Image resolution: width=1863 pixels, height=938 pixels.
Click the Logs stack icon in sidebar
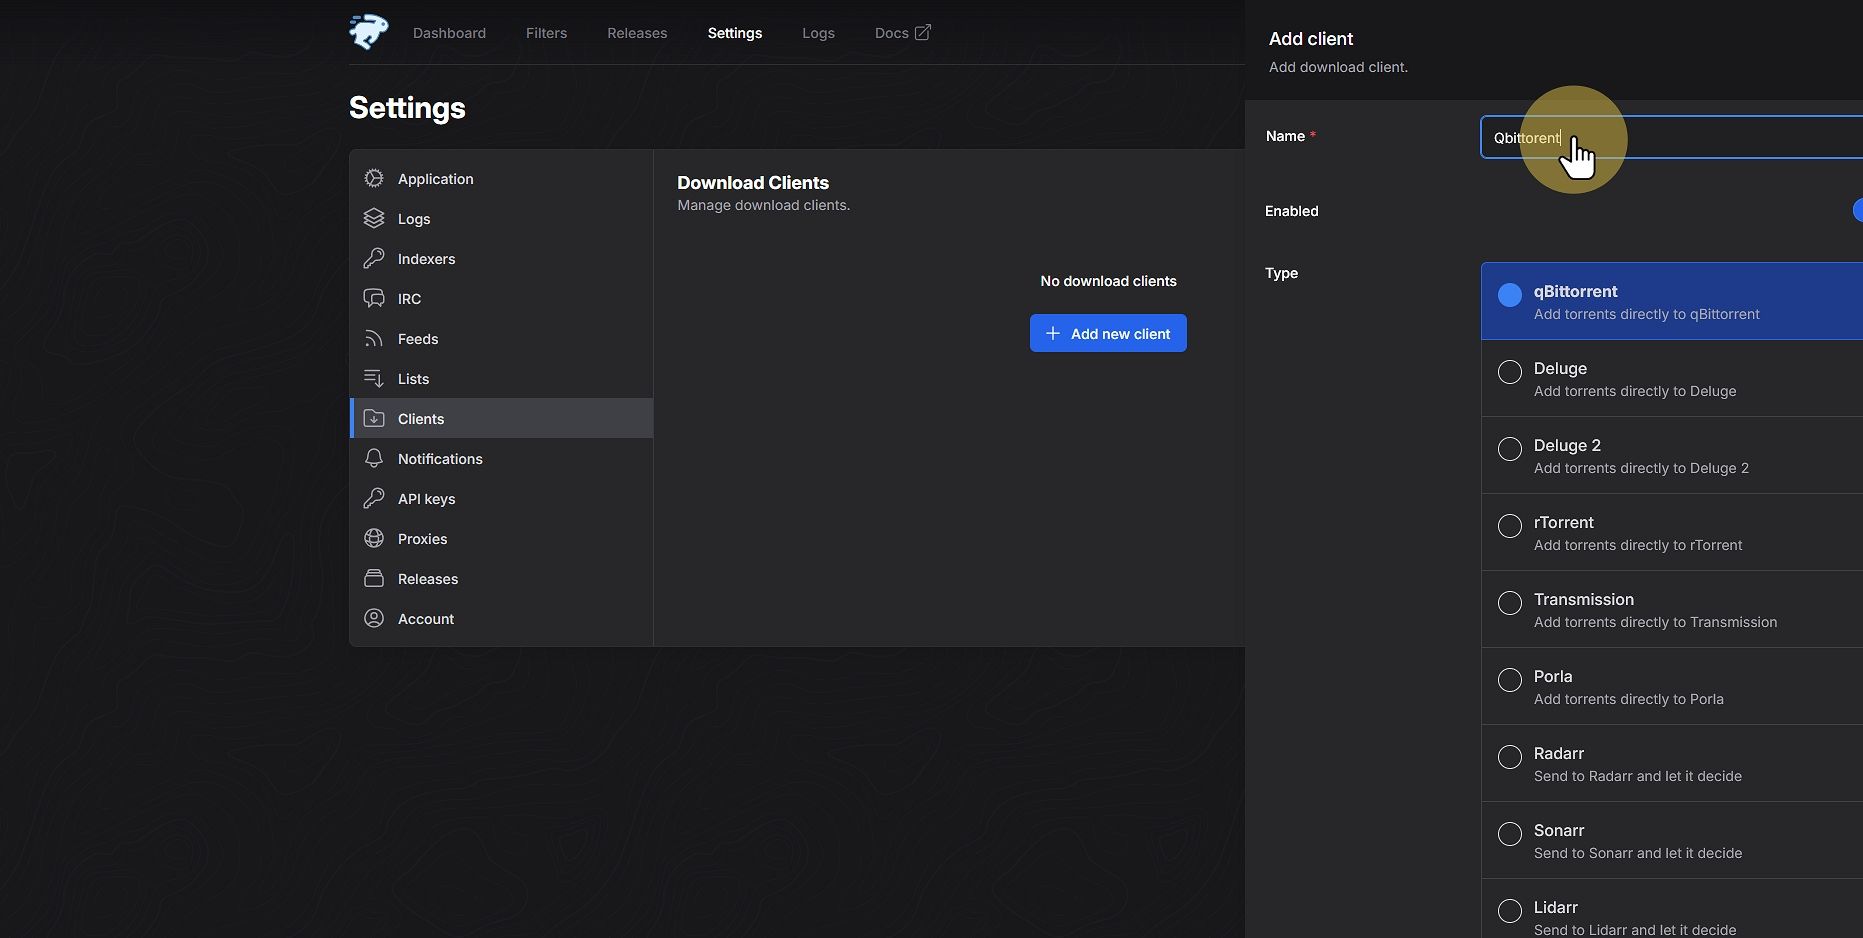coord(374,218)
